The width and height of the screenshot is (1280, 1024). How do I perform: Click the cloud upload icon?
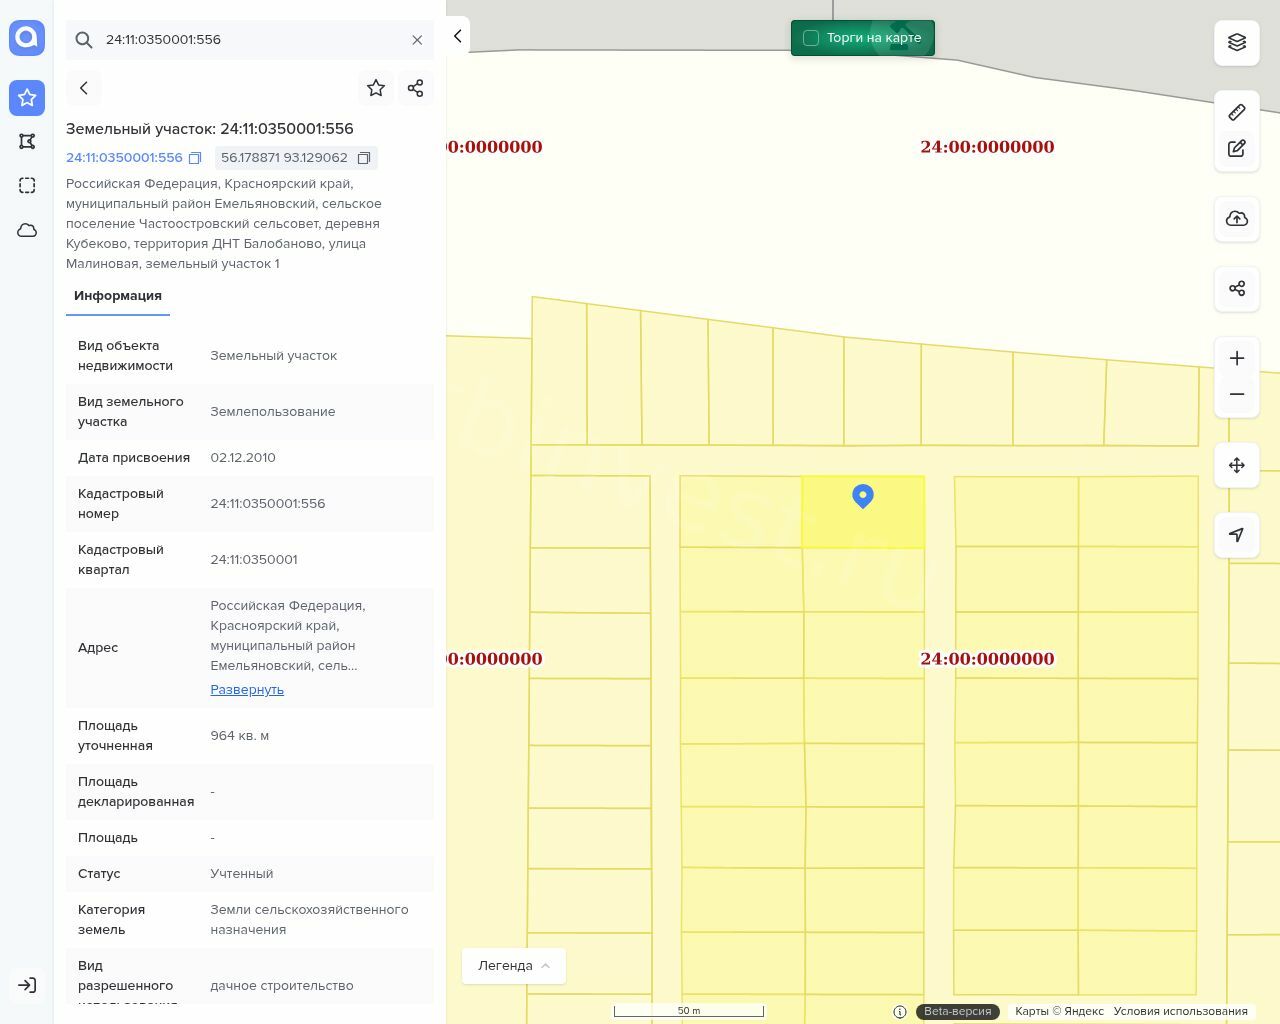1236,219
